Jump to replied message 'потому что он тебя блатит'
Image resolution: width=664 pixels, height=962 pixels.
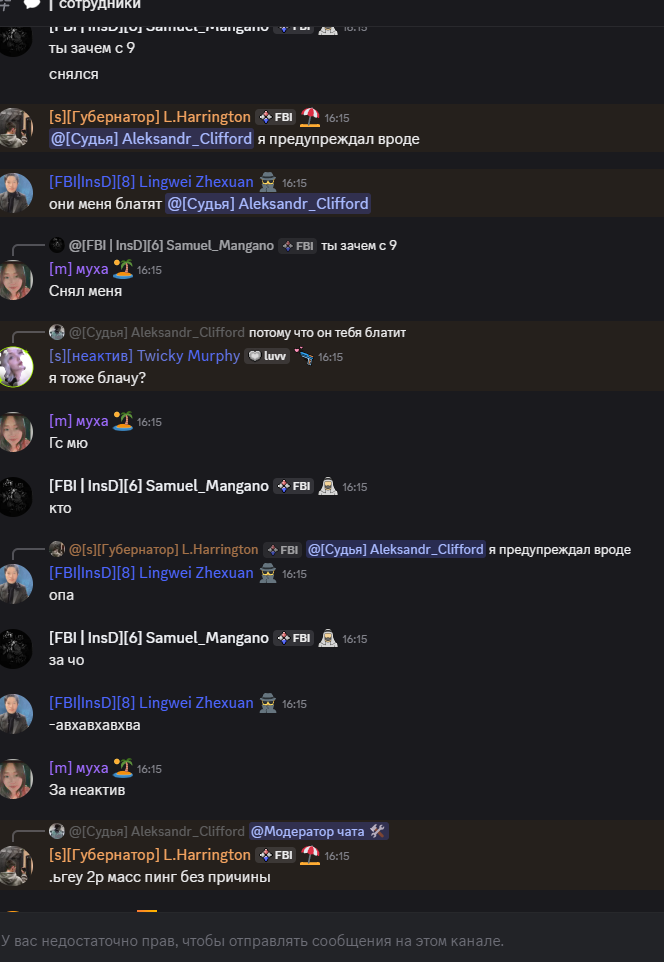(x=327, y=333)
